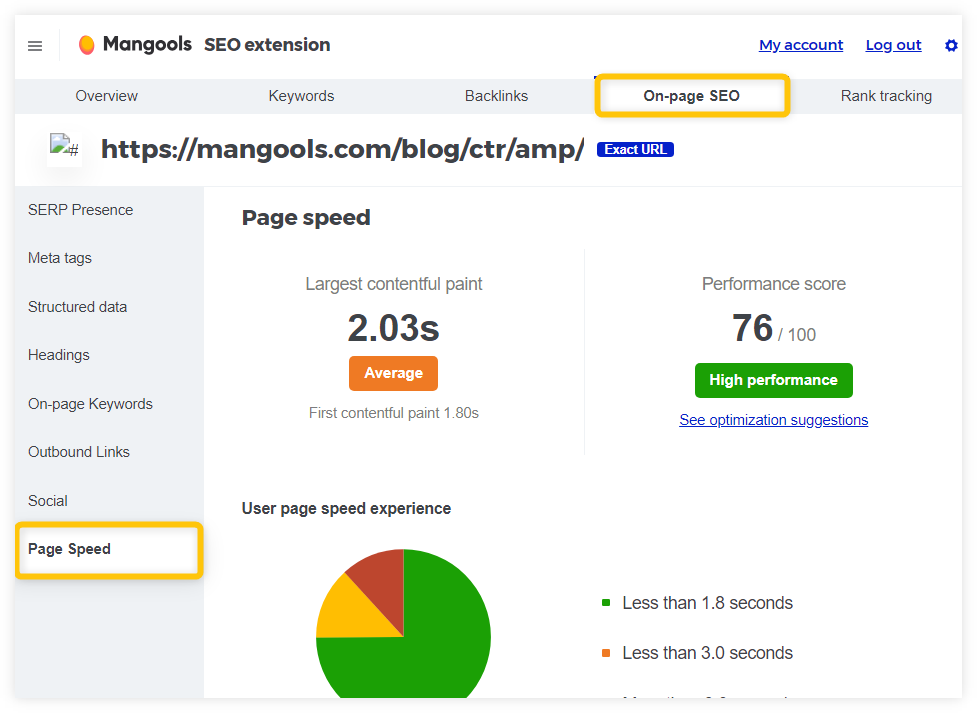Select Outbound Links in the sidebar
The image size is (977, 713).
[x=79, y=452]
